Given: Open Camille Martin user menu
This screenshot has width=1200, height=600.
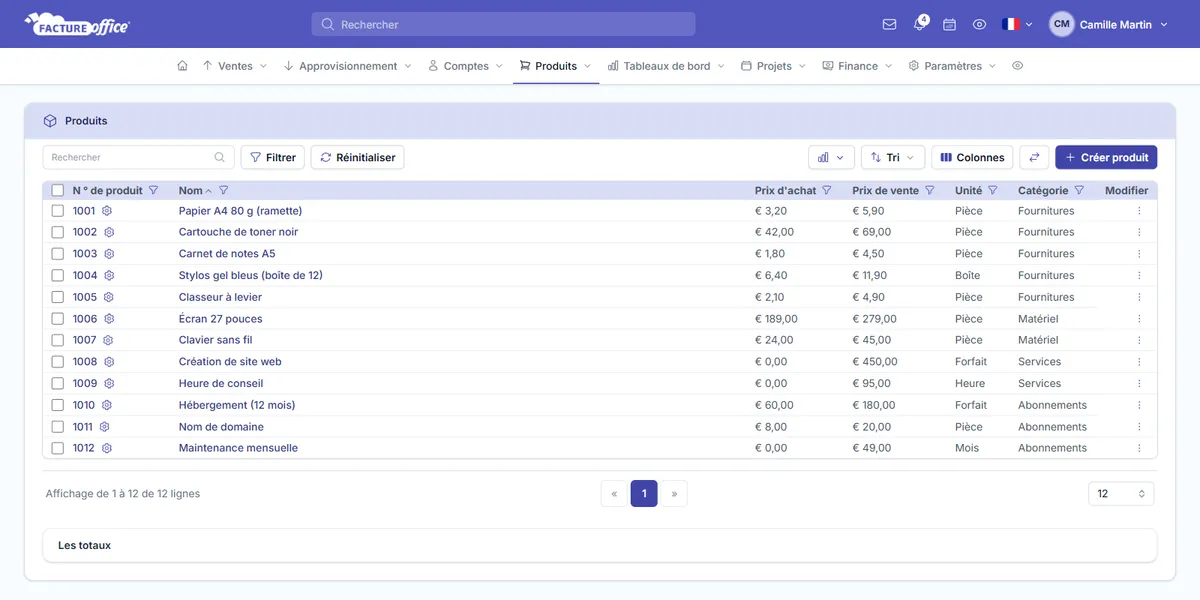Looking at the screenshot, I should click(1109, 24).
